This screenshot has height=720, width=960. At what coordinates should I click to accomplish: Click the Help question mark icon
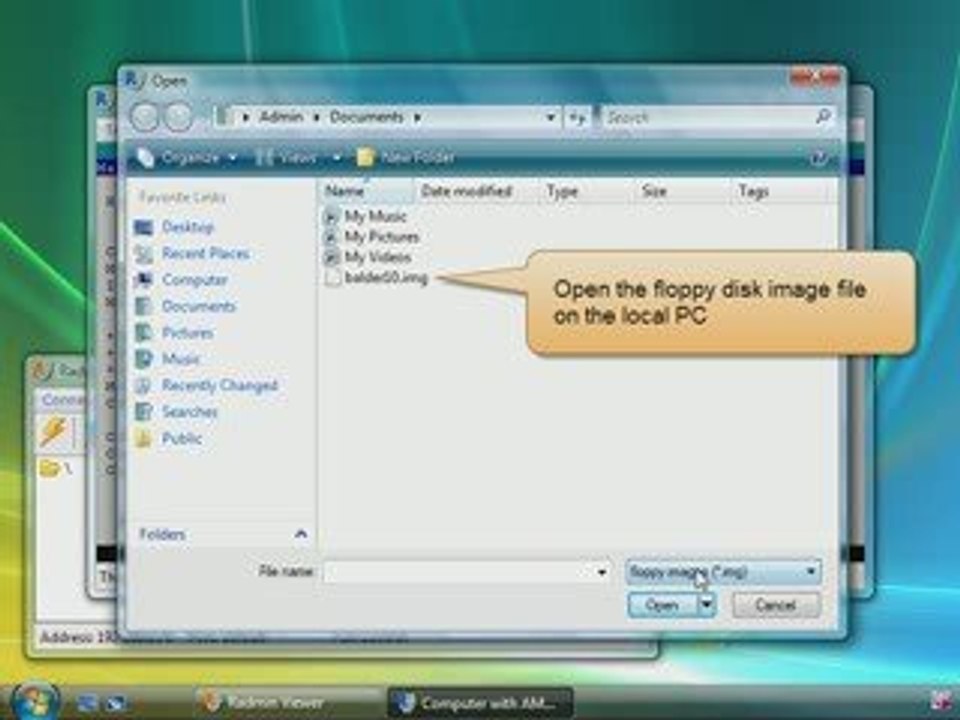tap(819, 159)
